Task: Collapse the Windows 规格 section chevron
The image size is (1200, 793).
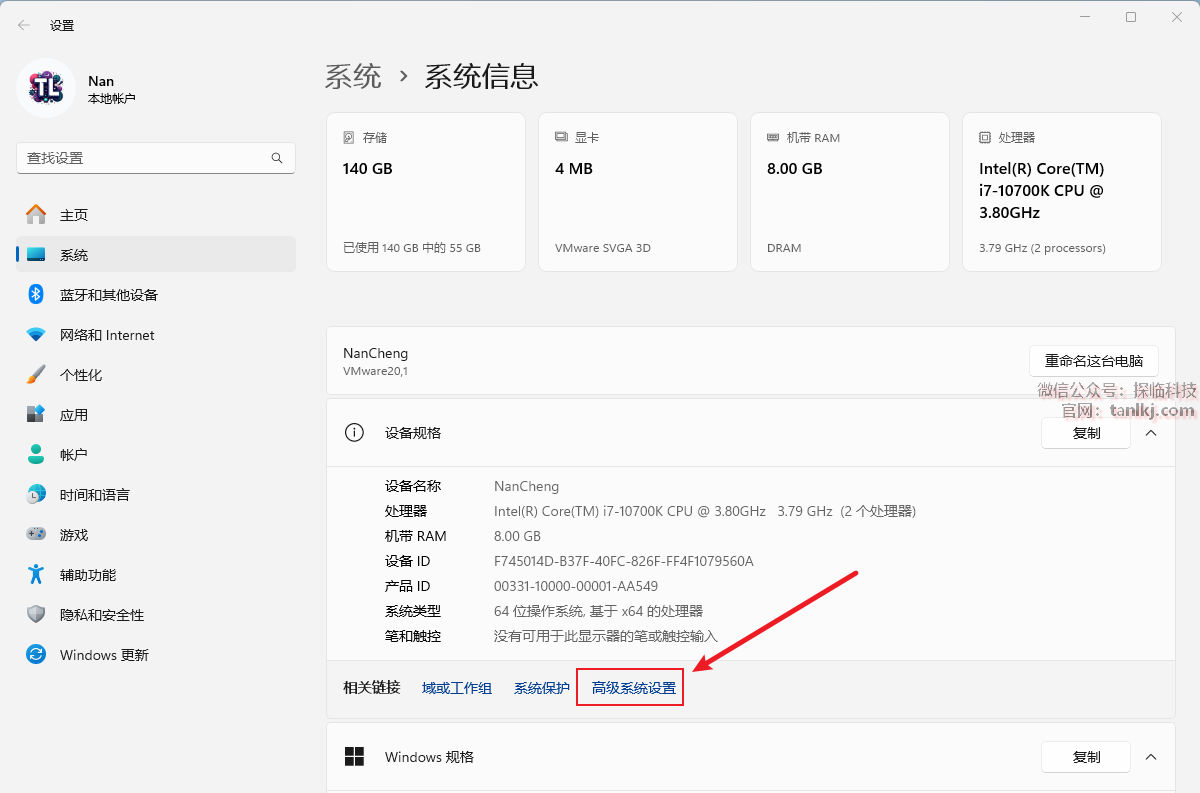Action: pyautogui.click(x=1151, y=757)
